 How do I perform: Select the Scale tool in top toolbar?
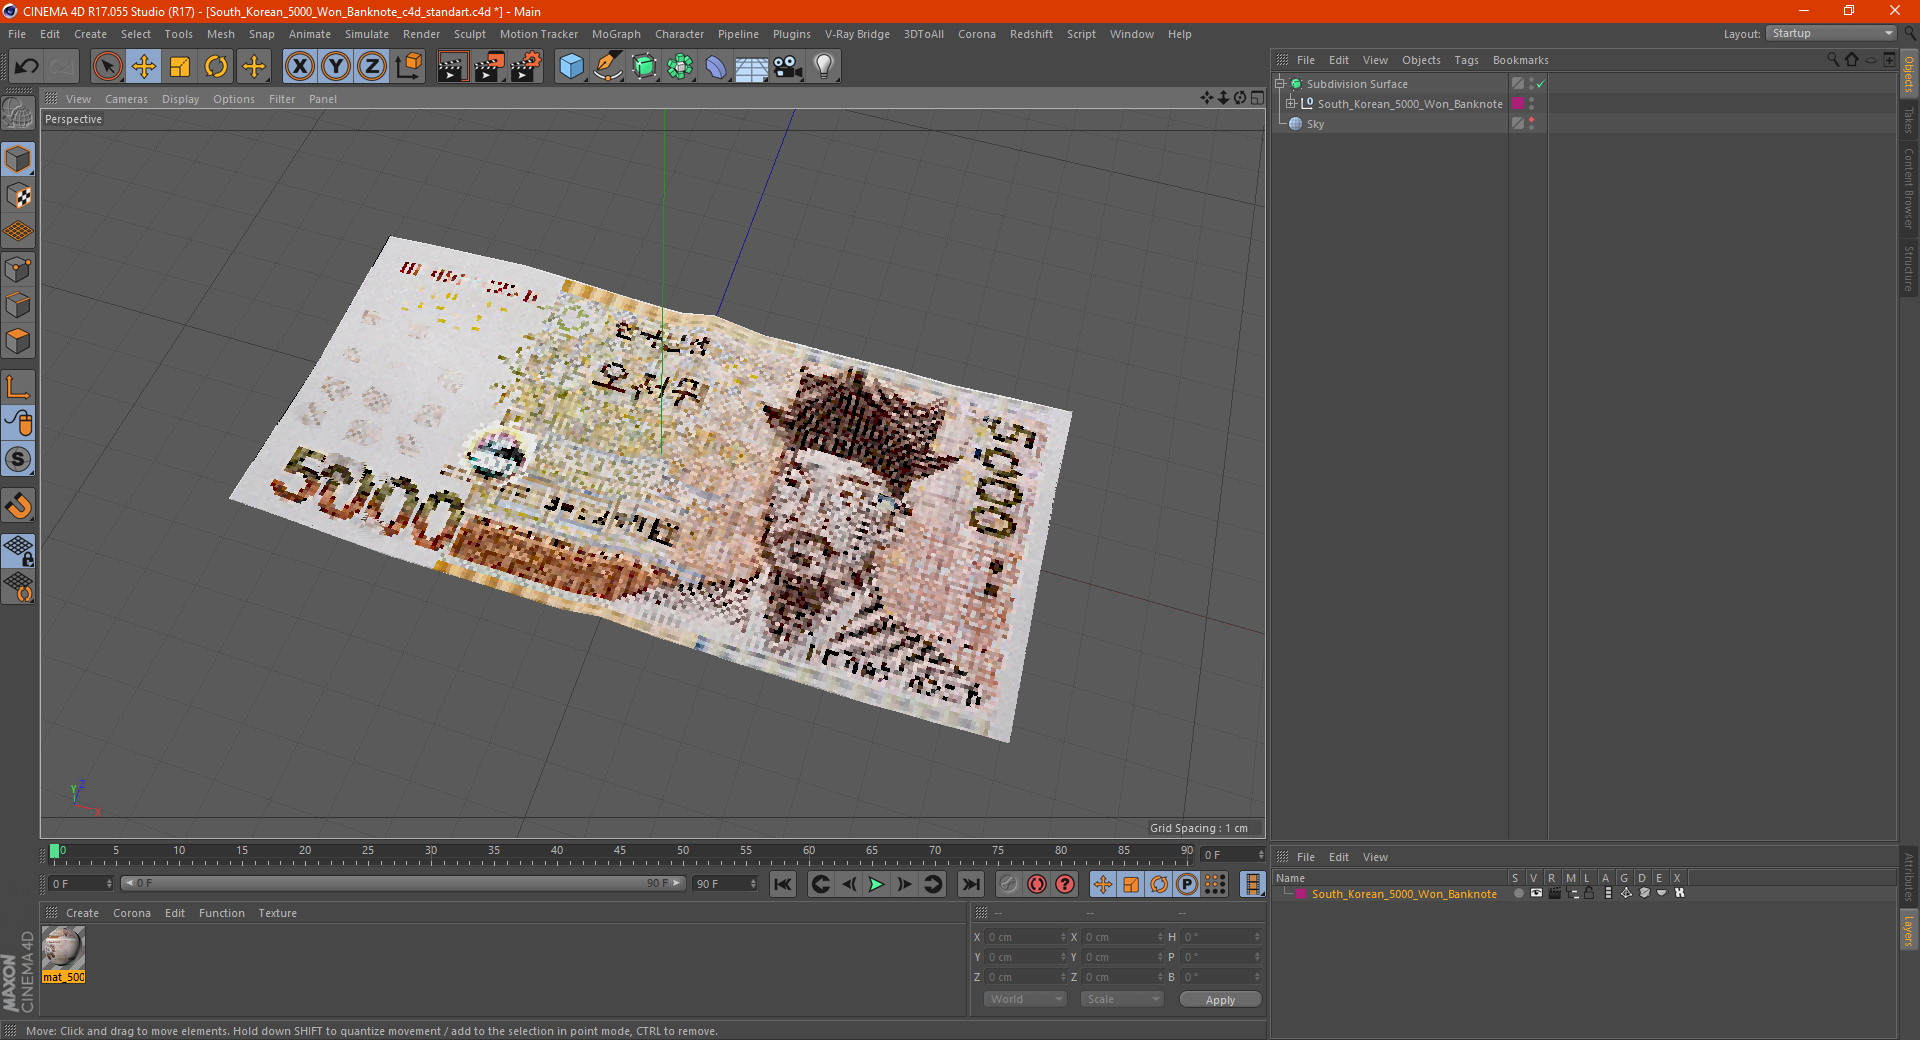coord(180,67)
